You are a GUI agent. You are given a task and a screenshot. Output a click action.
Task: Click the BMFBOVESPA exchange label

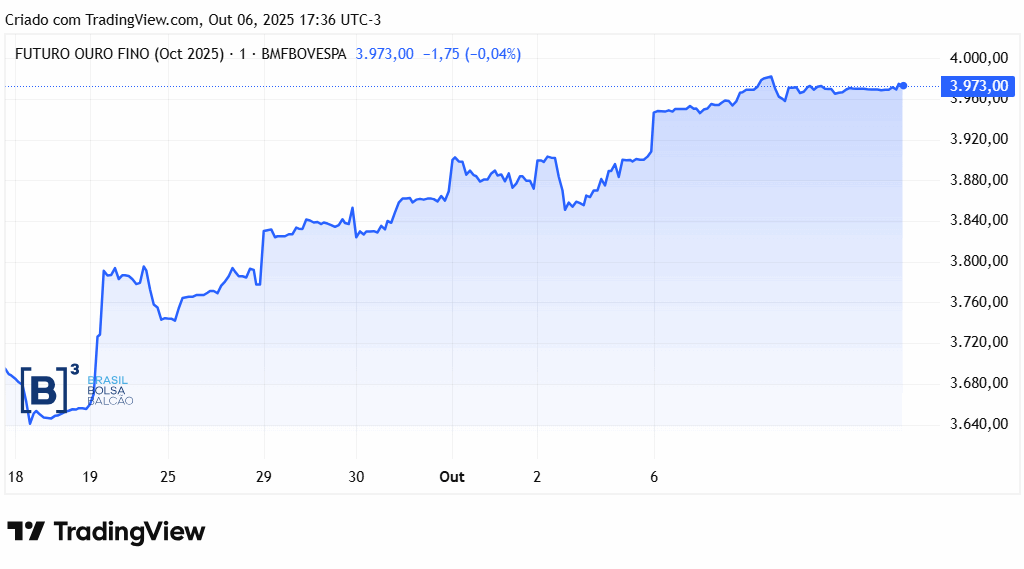click(x=303, y=54)
